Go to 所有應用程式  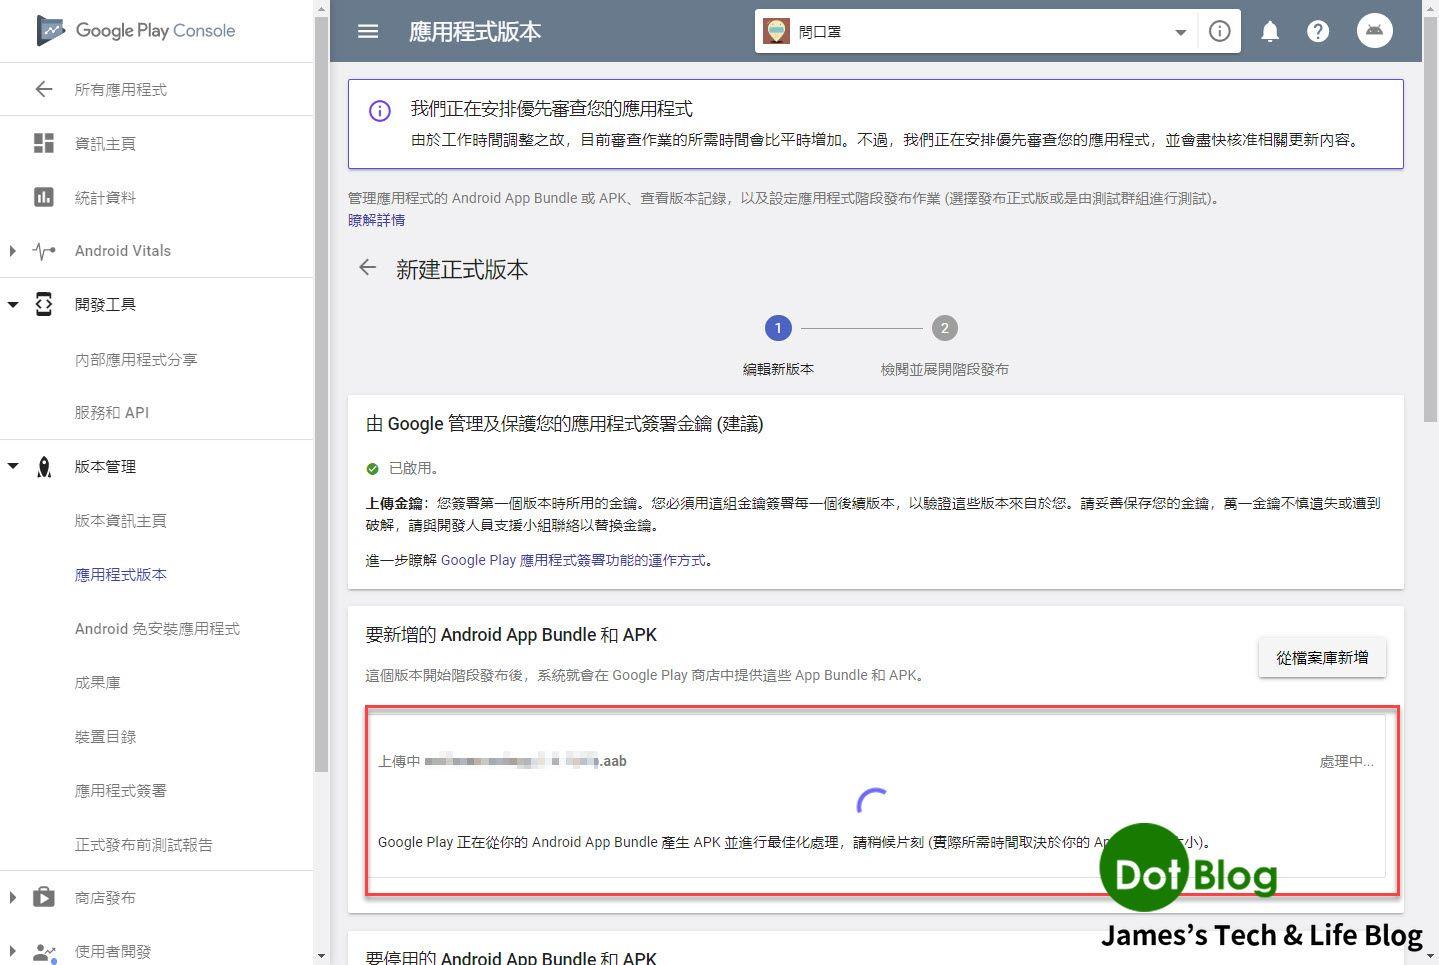(x=120, y=90)
